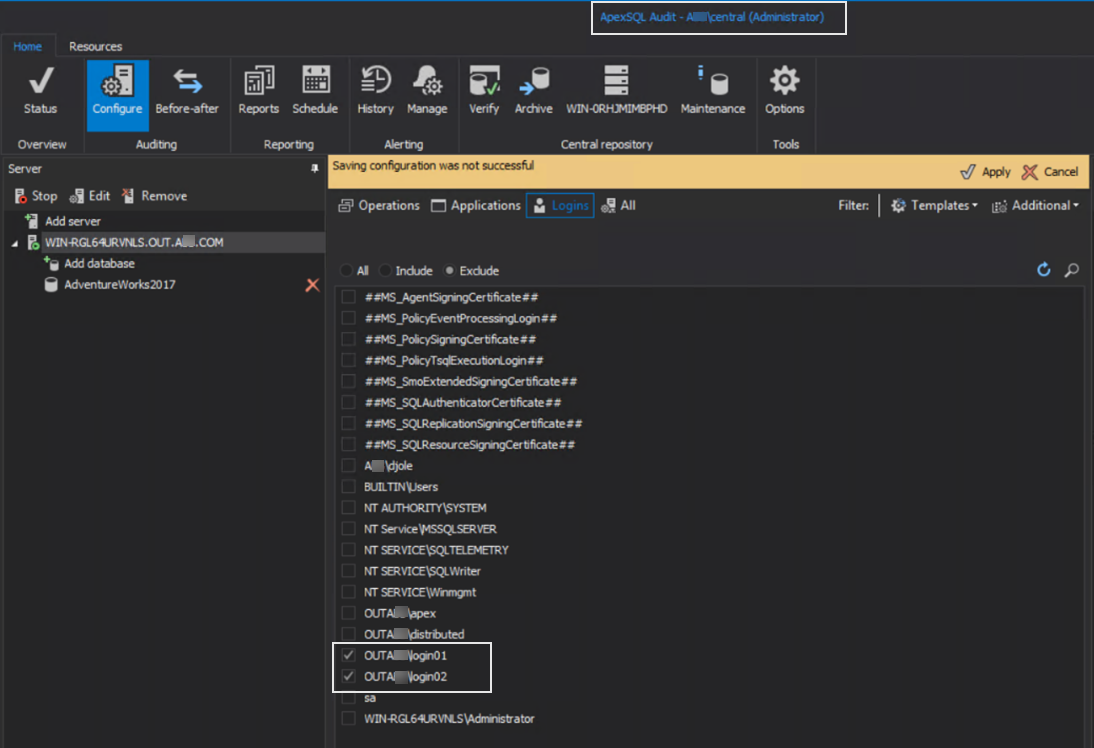The height and width of the screenshot is (748, 1094).
Task: Open the Options gear icon
Action: [x=784, y=91]
